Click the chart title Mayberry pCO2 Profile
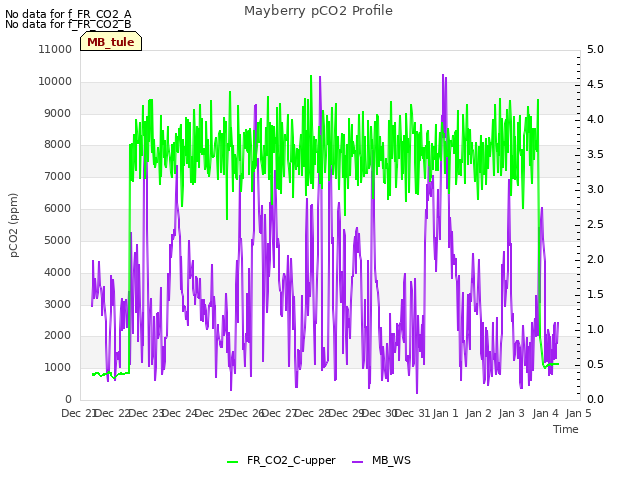 pyautogui.click(x=318, y=11)
